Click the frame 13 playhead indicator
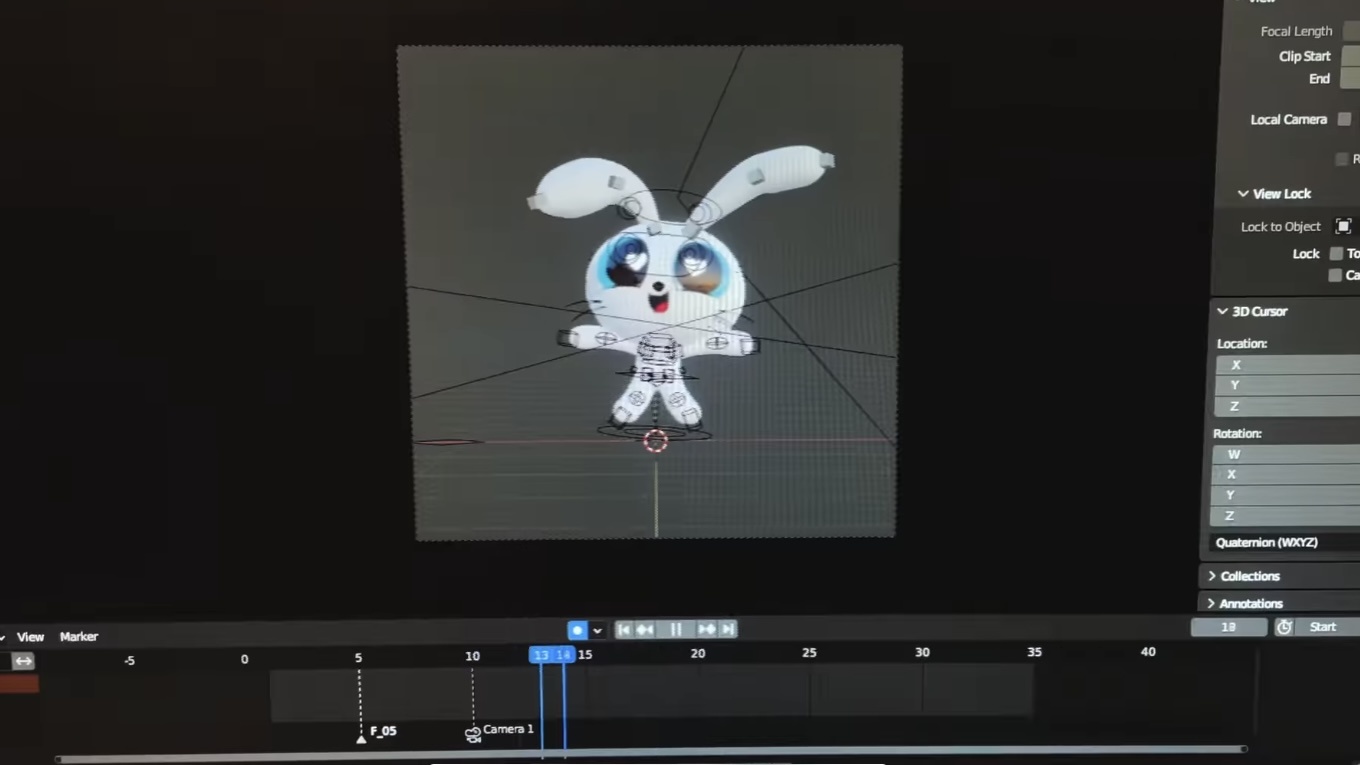1360x765 pixels. click(x=540, y=655)
